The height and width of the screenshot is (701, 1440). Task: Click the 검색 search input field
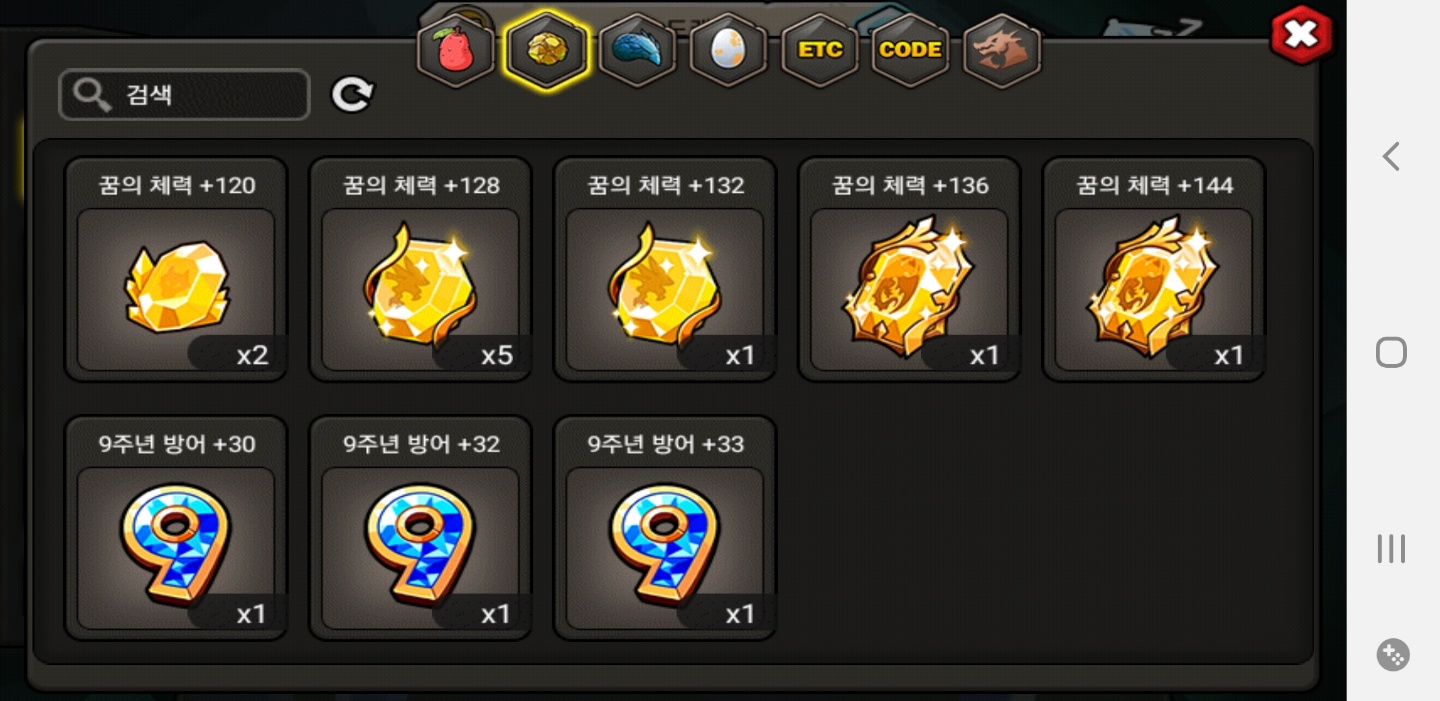point(184,95)
